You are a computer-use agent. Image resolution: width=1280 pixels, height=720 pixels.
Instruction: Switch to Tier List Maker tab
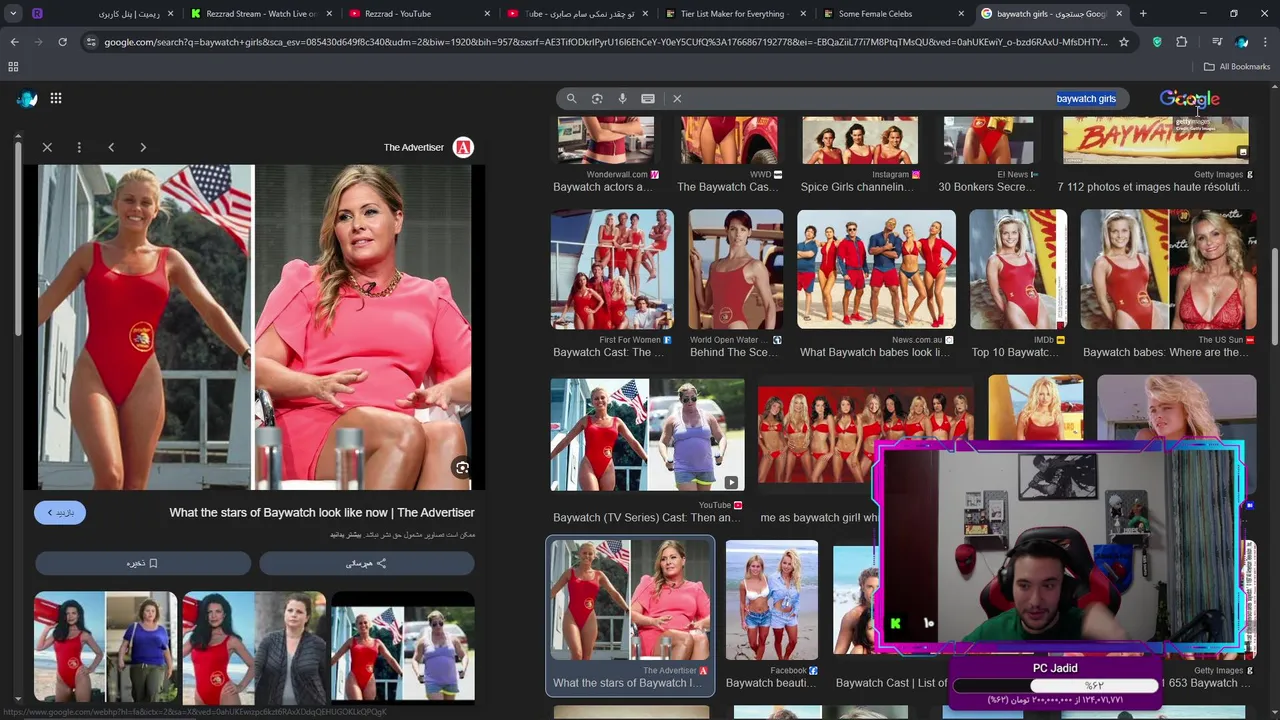[x=736, y=14]
